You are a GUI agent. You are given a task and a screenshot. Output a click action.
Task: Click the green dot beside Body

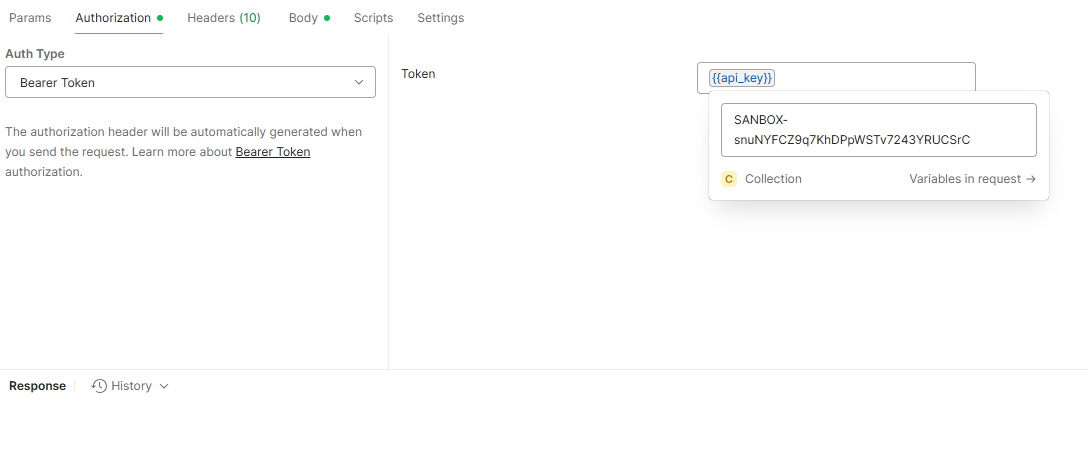pos(326,18)
